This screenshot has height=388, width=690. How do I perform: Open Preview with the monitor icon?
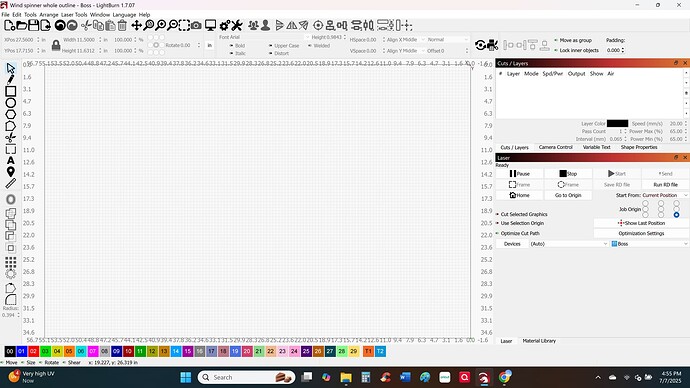[211, 26]
